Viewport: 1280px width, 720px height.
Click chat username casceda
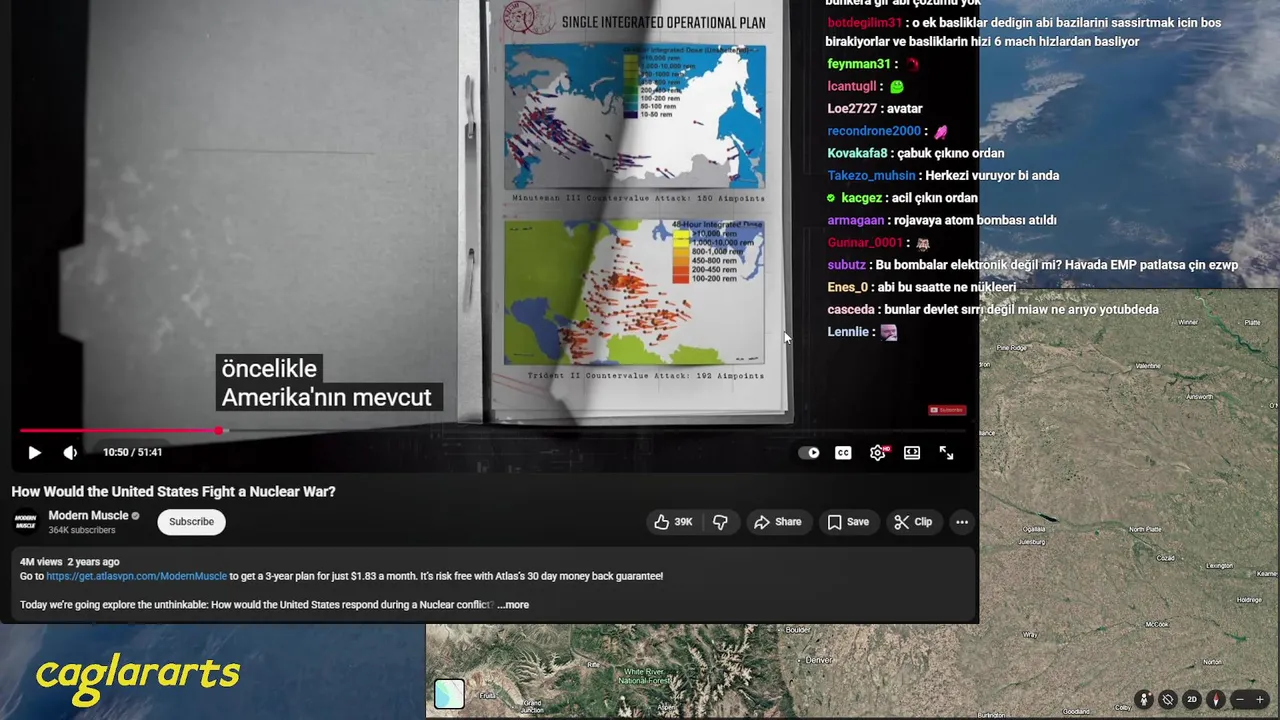(x=851, y=309)
